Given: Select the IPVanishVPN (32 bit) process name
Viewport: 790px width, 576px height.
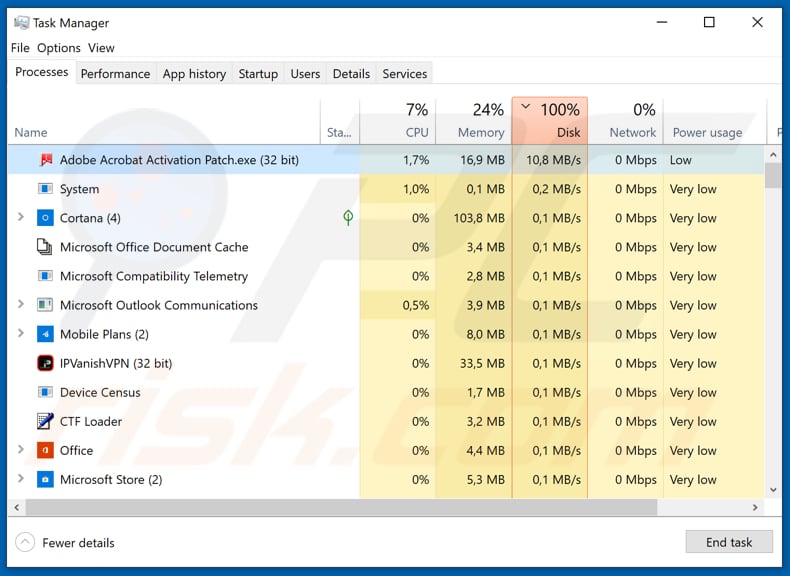Looking at the screenshot, I should tap(116, 363).
